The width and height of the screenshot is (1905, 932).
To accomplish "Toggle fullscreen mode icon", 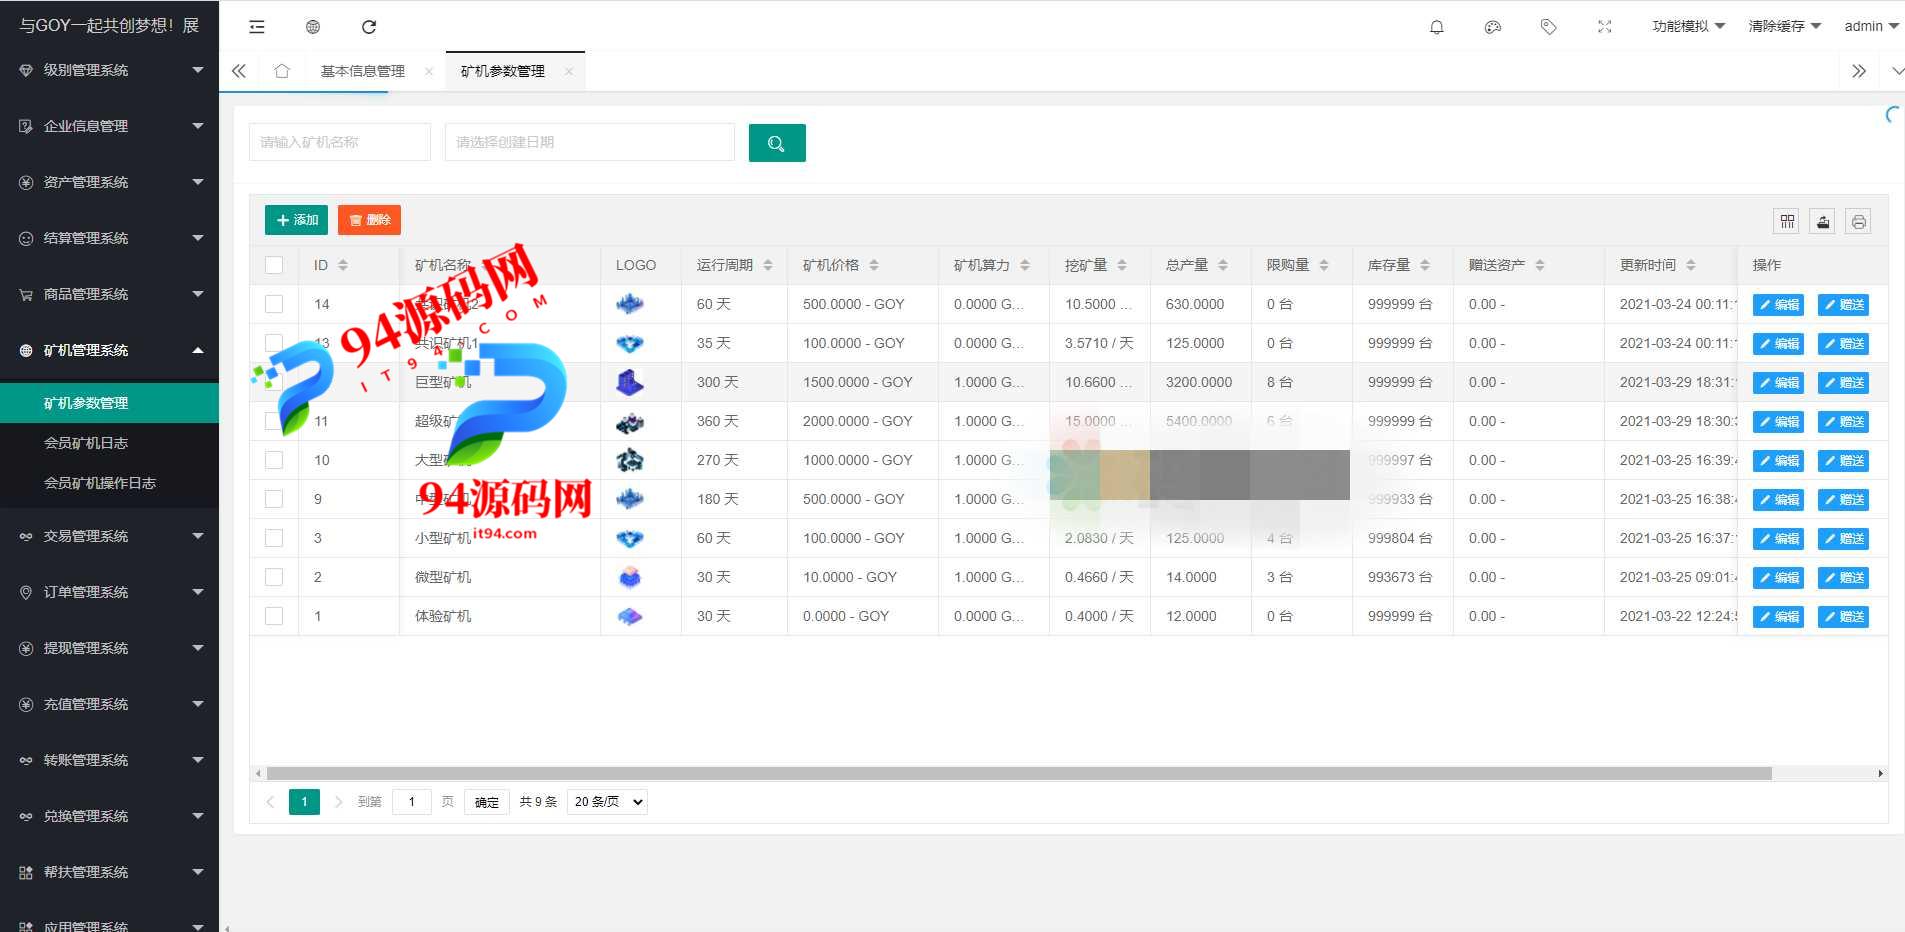I will tap(1605, 27).
